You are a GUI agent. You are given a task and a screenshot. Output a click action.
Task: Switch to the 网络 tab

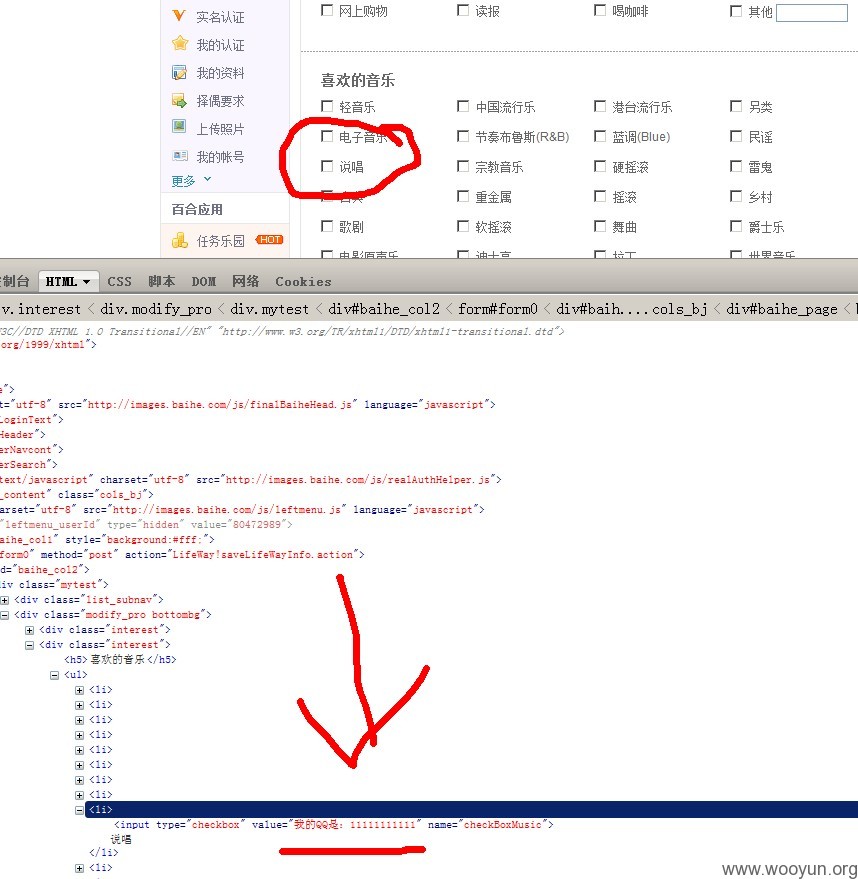(x=245, y=281)
